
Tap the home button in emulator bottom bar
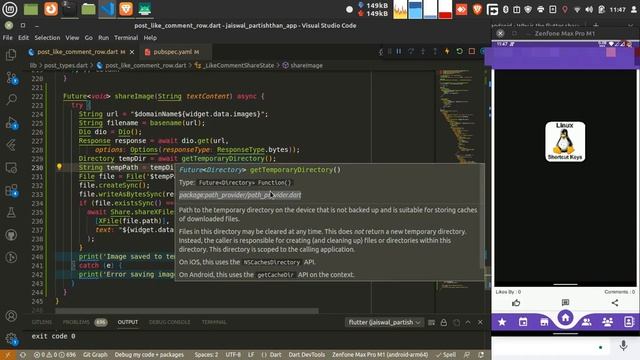point(565,318)
